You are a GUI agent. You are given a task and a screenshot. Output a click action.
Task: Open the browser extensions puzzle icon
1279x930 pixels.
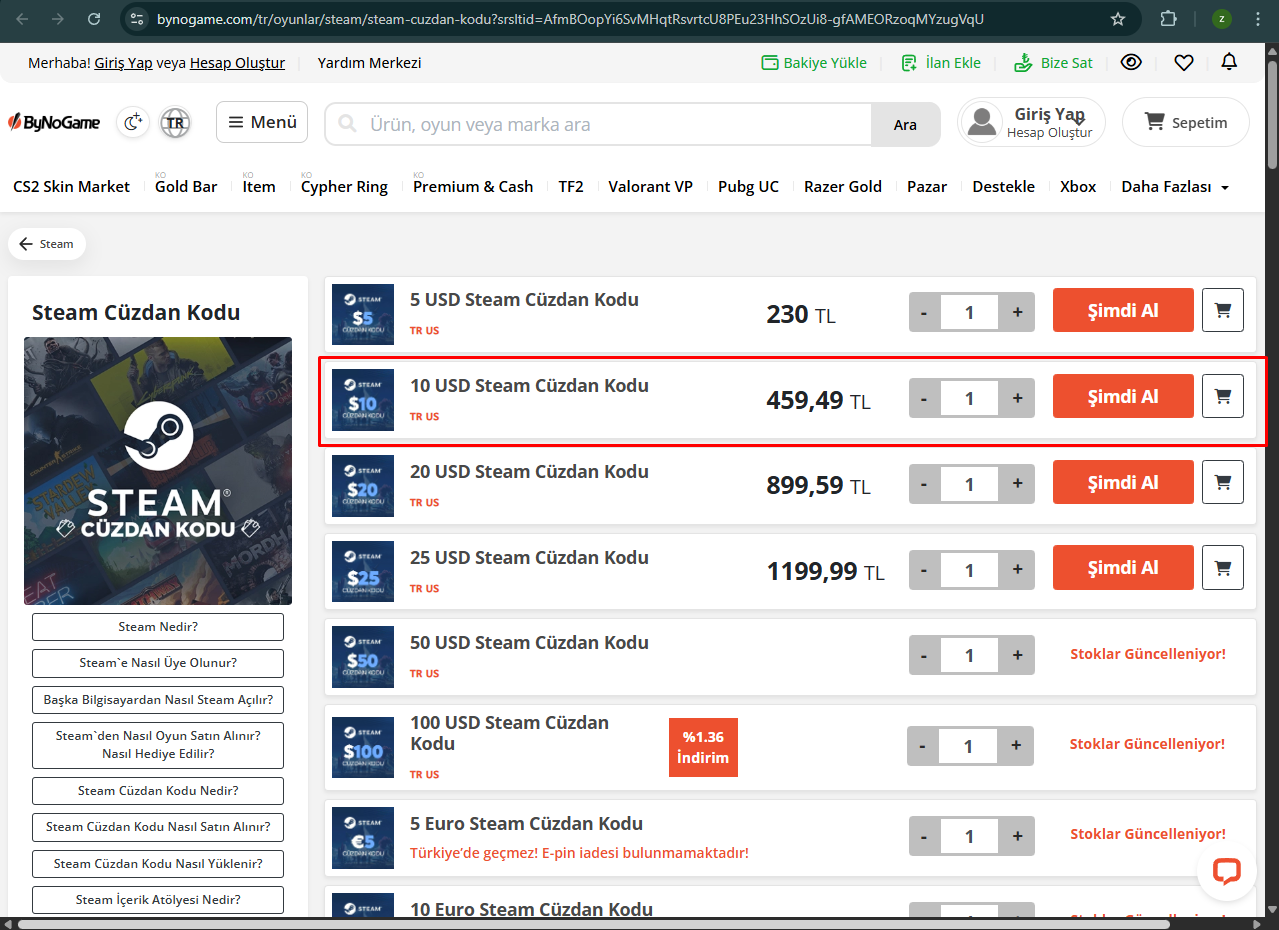point(1168,19)
